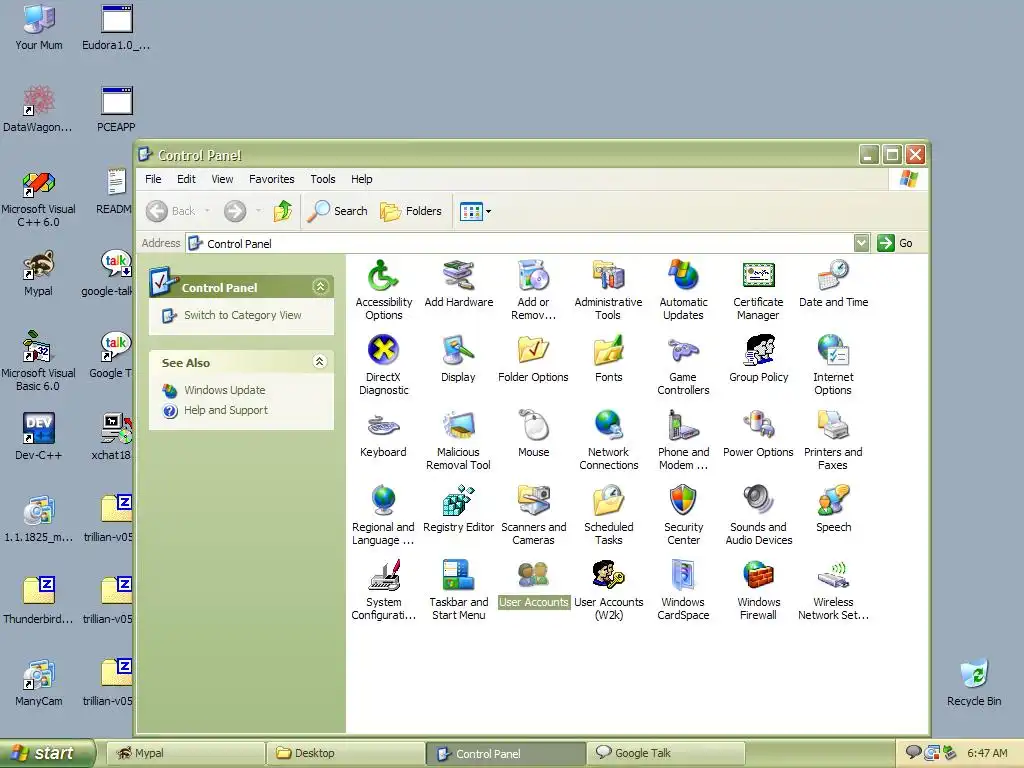Select the Fonts folder icon
This screenshot has width=1024, height=768.
point(608,359)
